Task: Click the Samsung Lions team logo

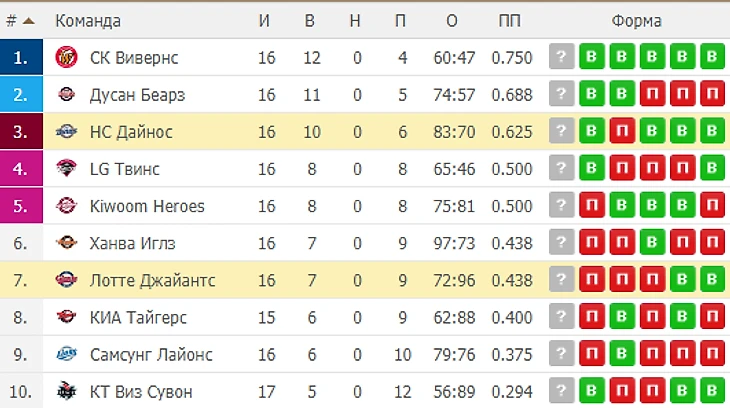Action: click(x=66, y=354)
